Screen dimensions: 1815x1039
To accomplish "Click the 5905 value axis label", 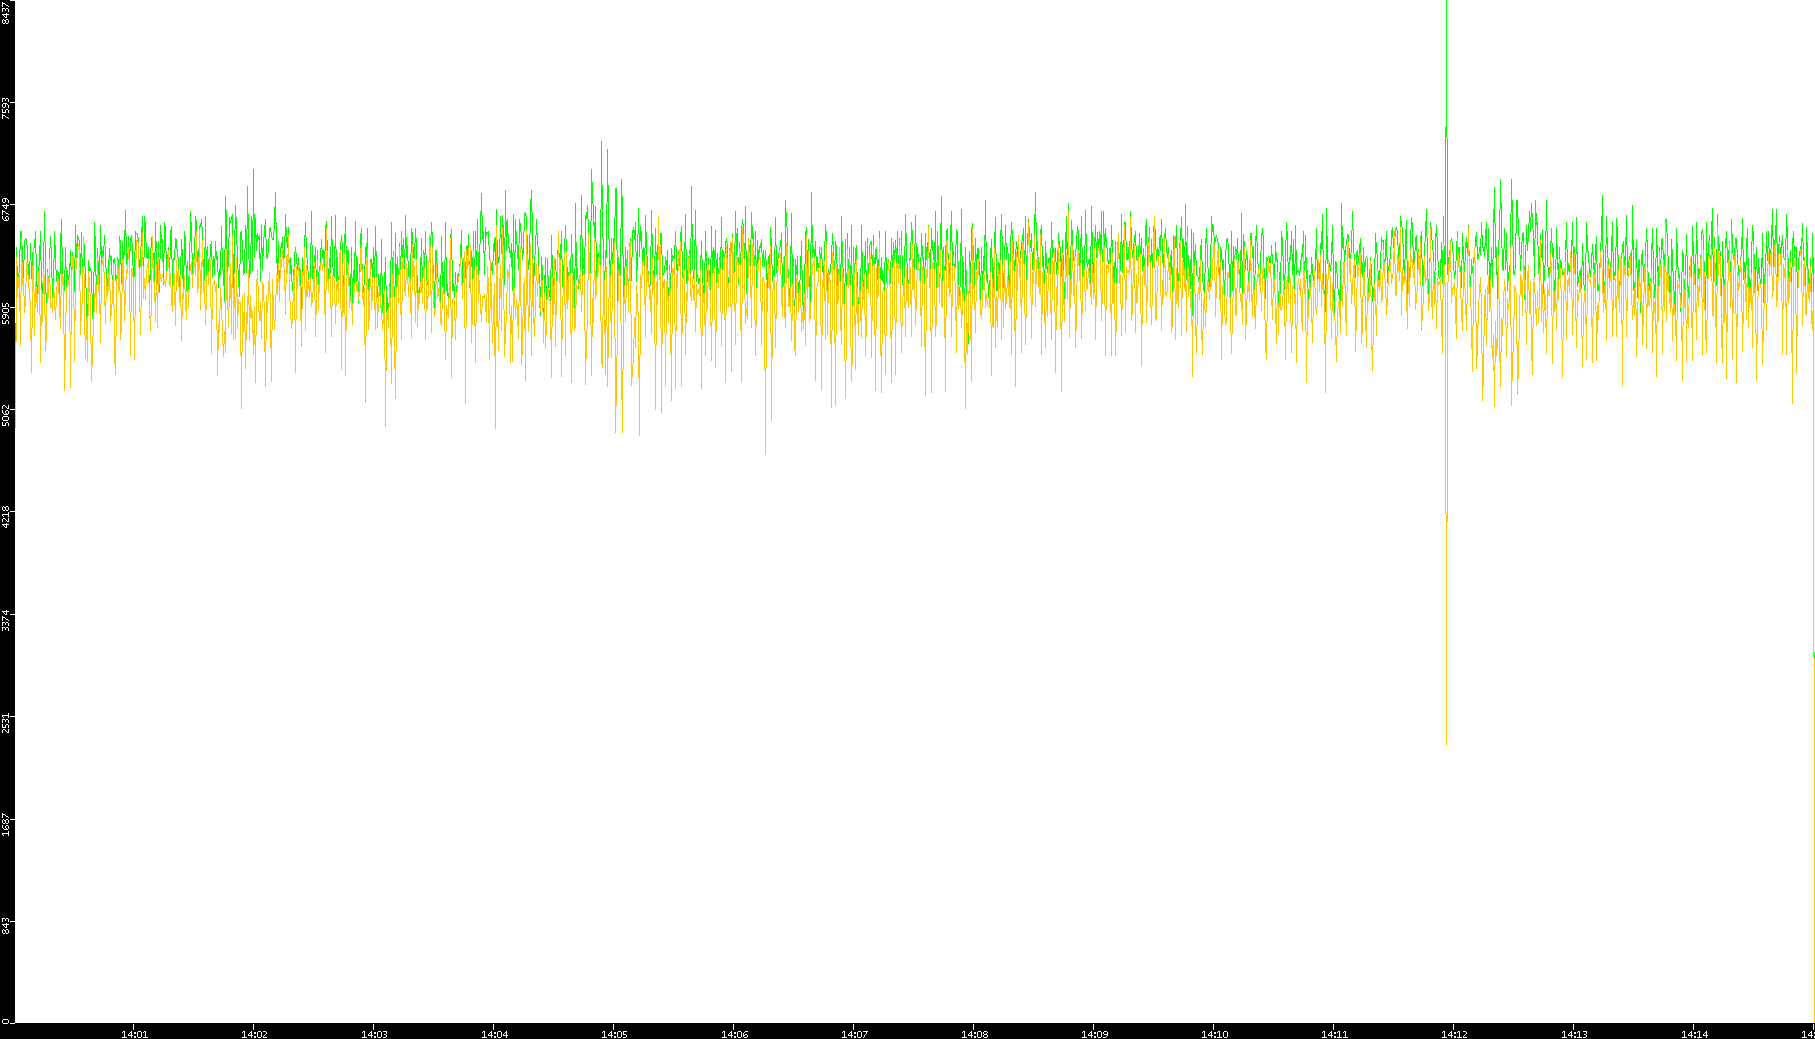I will pyautogui.click(x=6, y=313).
